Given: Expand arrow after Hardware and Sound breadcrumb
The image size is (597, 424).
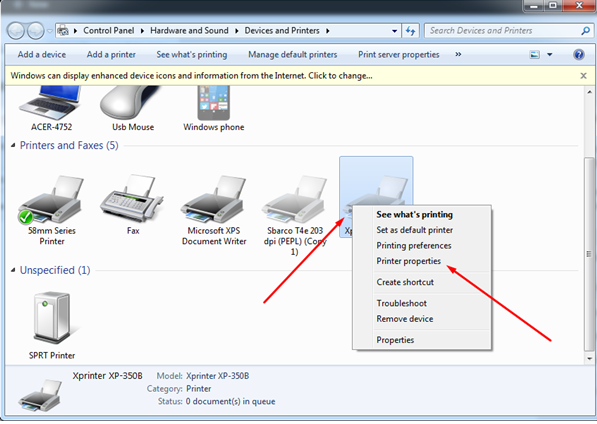Looking at the screenshot, I should (x=236, y=31).
